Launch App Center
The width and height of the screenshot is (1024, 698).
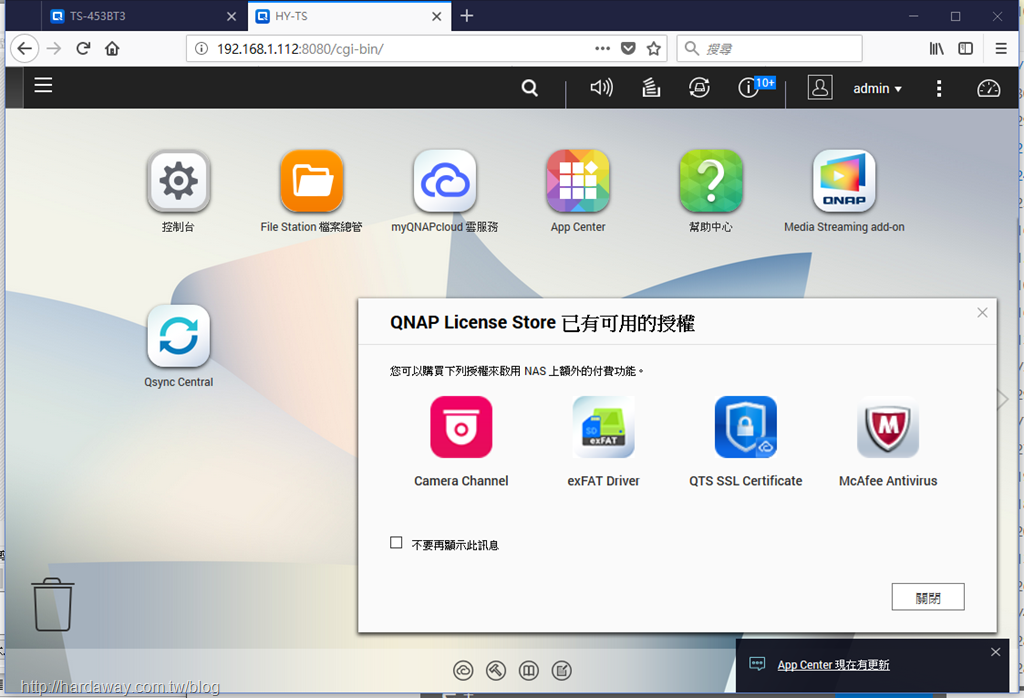coord(578,182)
